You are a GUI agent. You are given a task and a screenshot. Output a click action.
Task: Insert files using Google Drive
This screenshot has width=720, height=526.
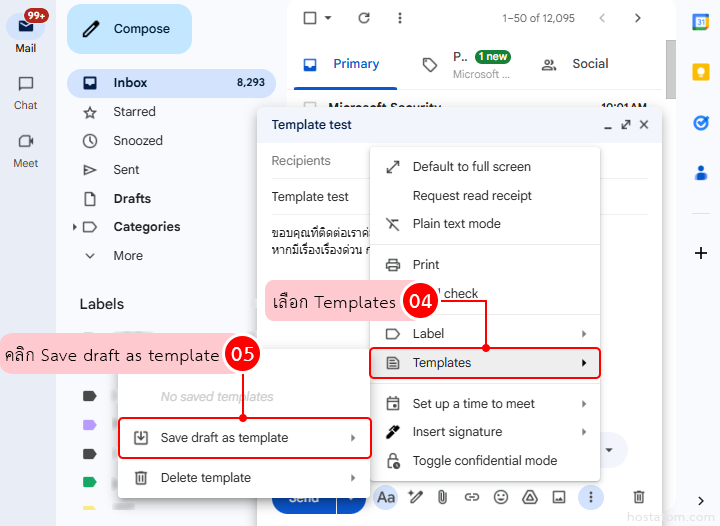pyautogui.click(x=530, y=497)
